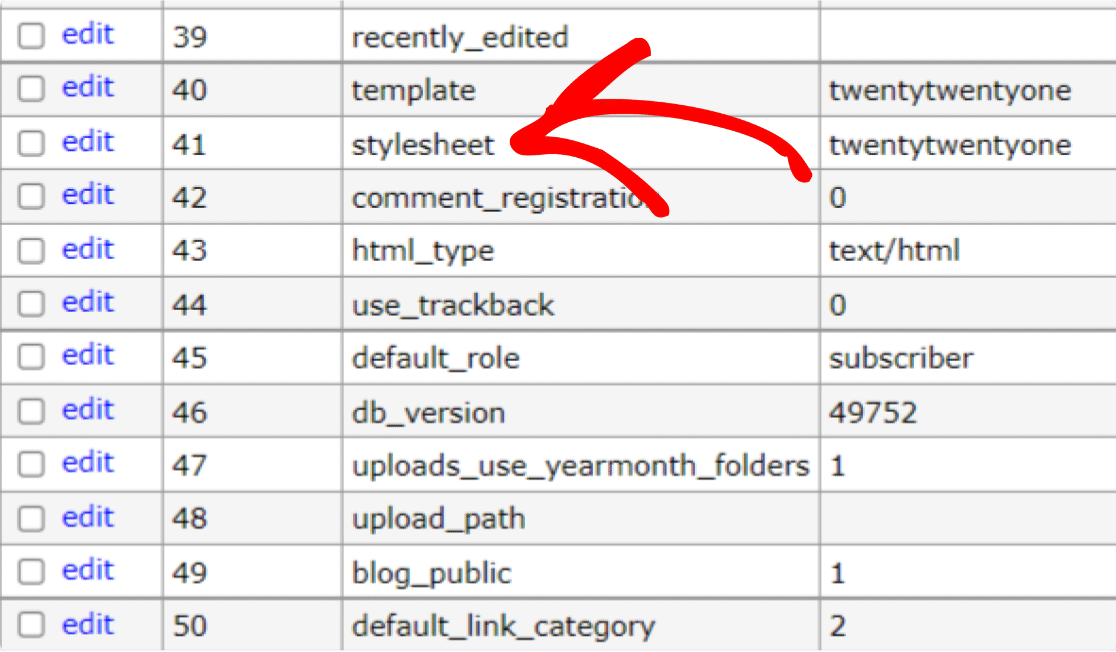
Task: Edit row 42 comment_registration
Action: pos(88,194)
